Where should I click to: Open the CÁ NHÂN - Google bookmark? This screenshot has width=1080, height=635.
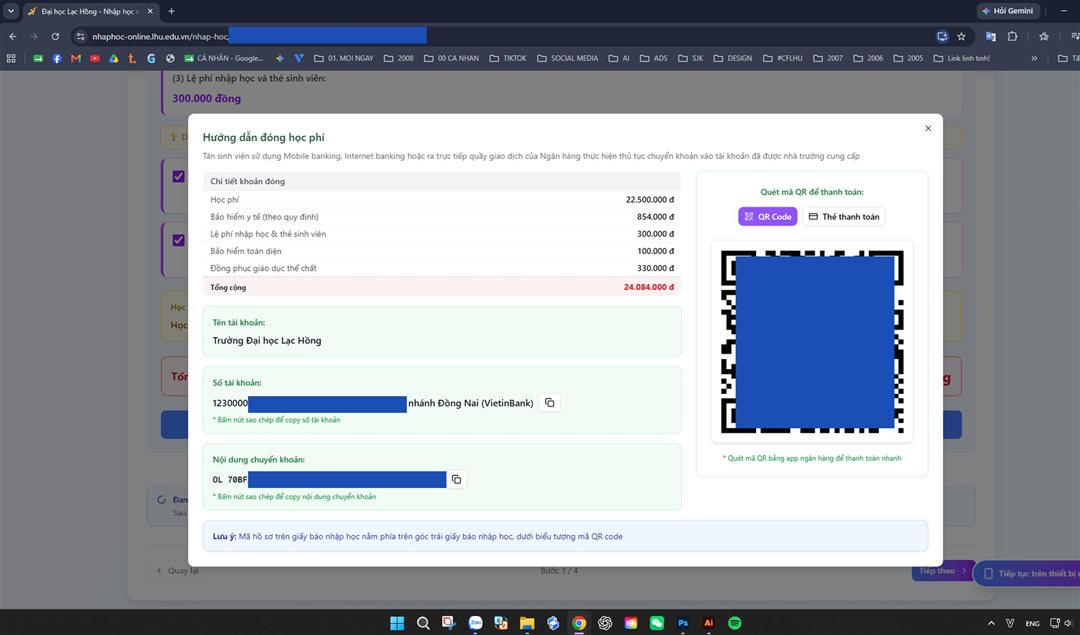pos(223,59)
